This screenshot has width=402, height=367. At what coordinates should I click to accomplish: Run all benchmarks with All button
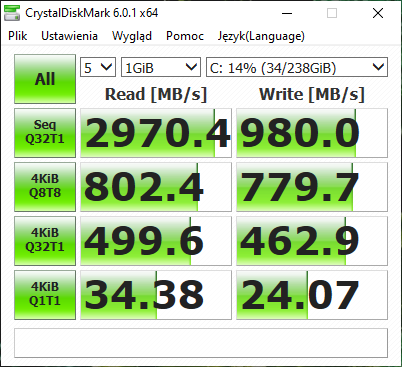tap(45, 79)
